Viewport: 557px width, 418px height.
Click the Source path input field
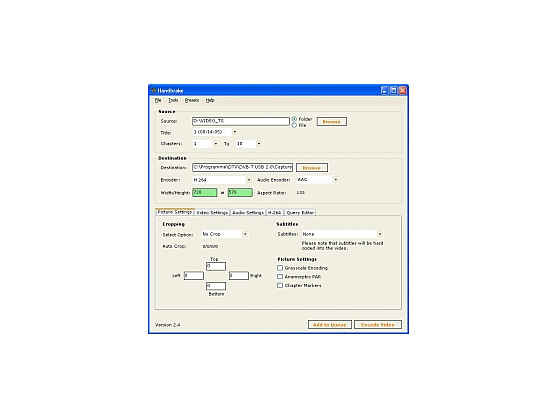241,121
